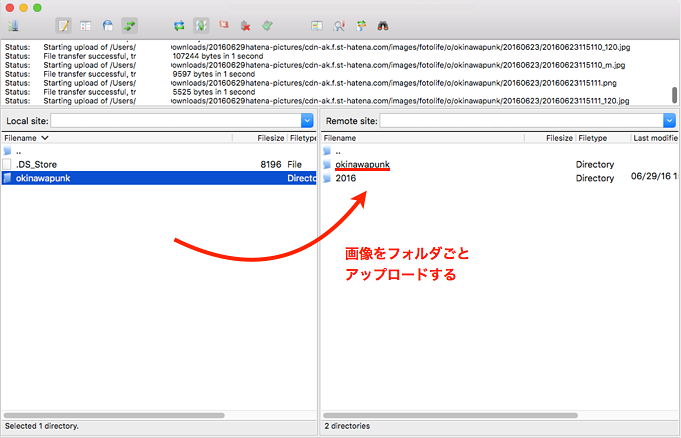Viewport: 681px width, 438px height.
Task: Click the log line ending 20160623115111.png
Action: point(311,83)
